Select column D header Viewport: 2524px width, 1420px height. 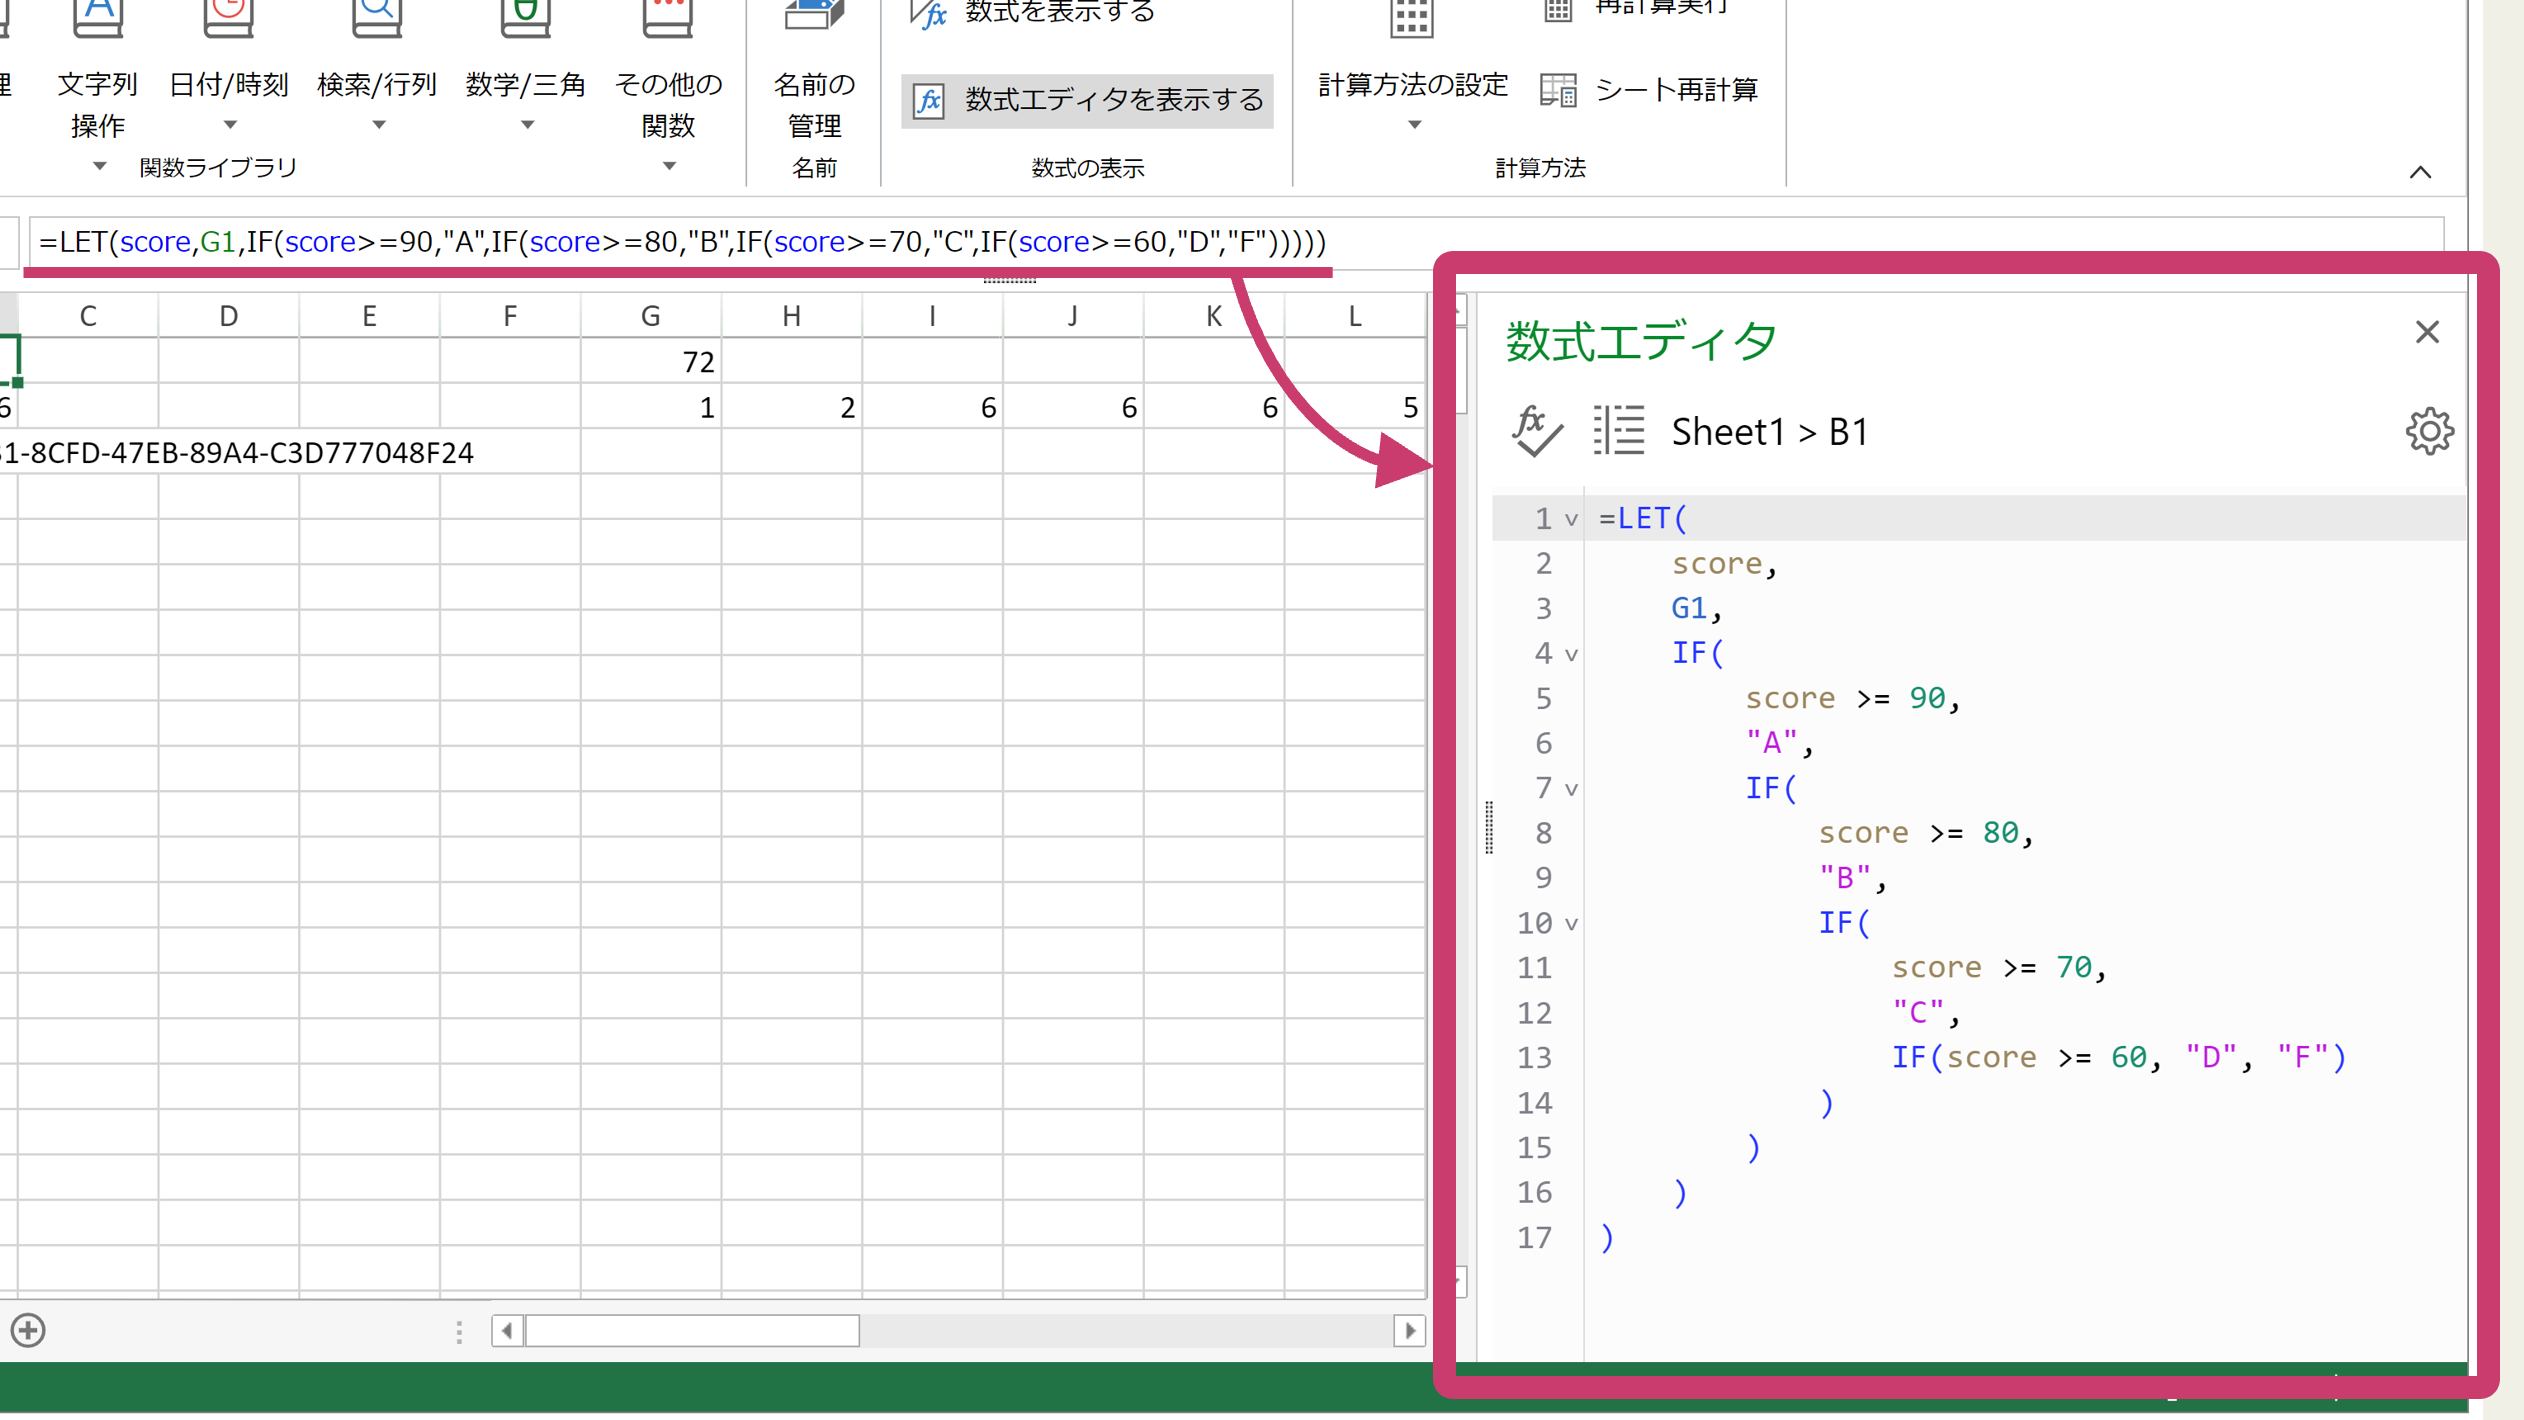[x=229, y=316]
